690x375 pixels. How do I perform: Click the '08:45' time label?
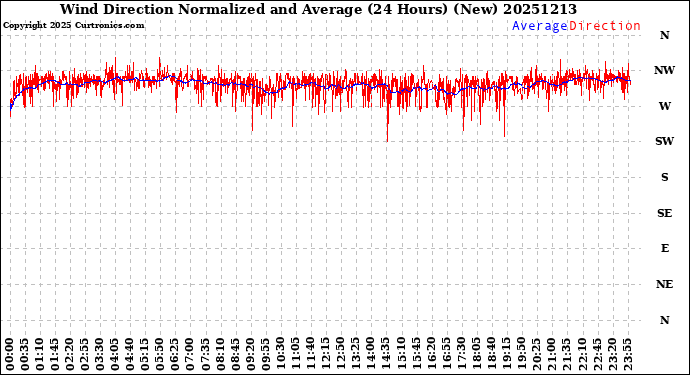[x=235, y=354]
